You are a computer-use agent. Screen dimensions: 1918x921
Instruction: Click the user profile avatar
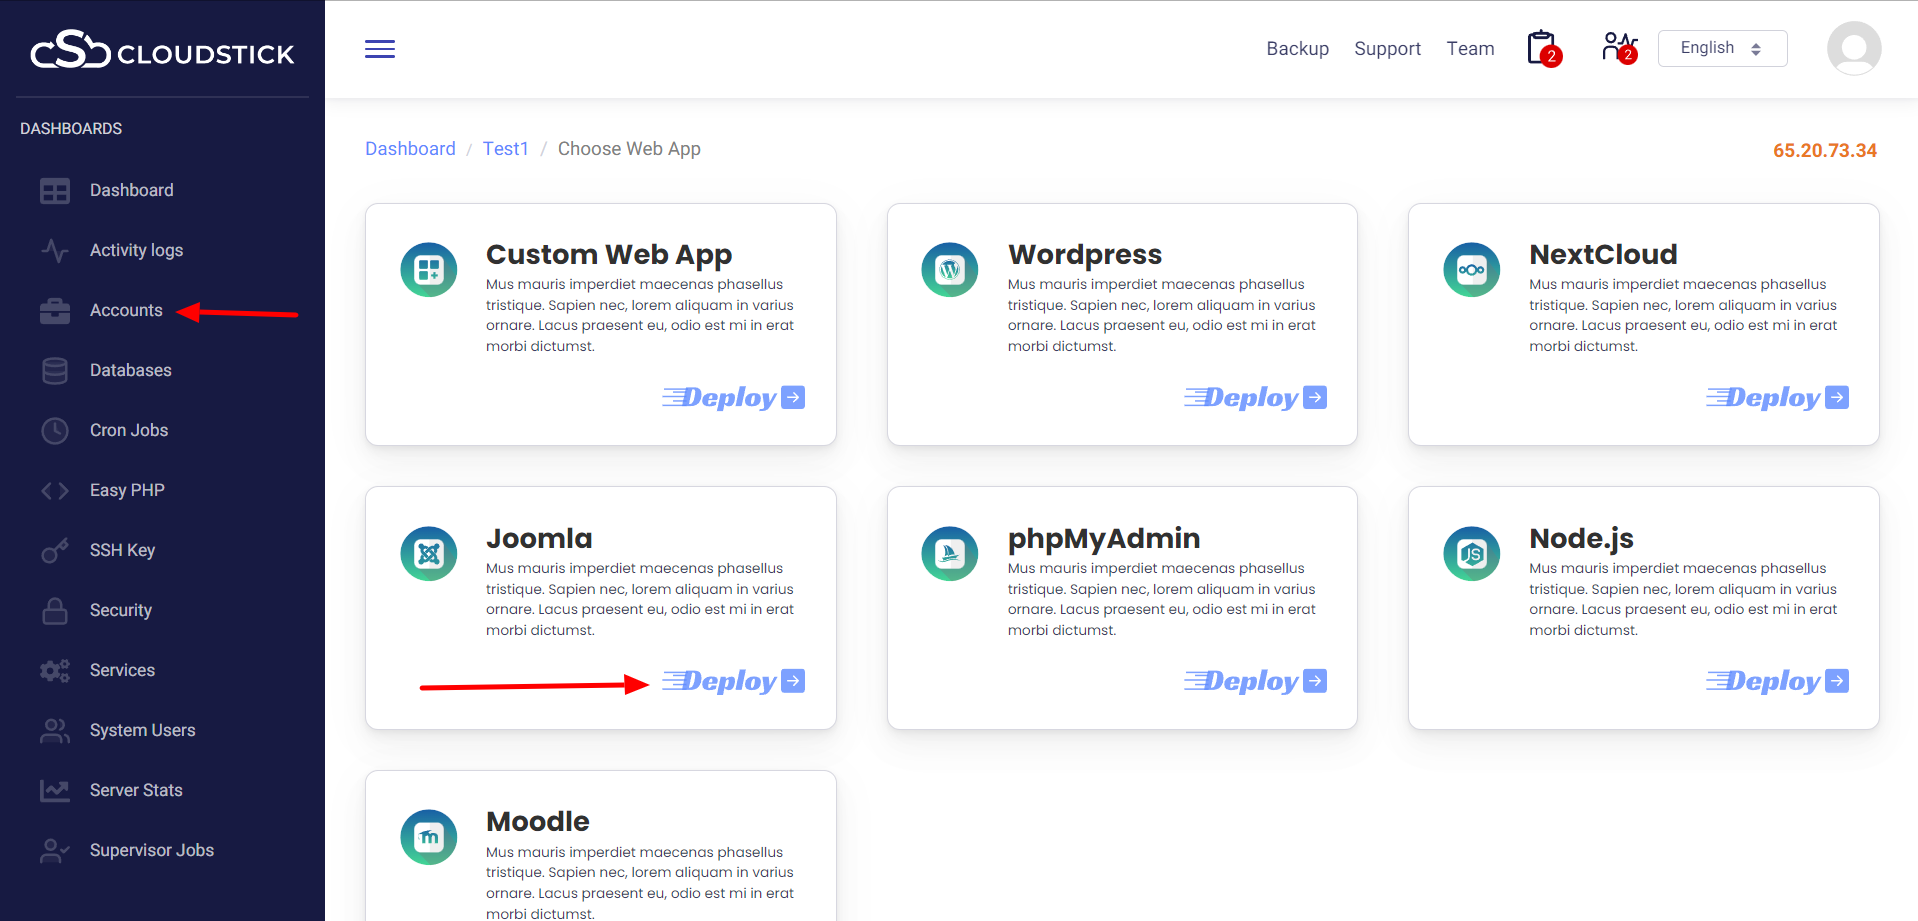(1853, 48)
